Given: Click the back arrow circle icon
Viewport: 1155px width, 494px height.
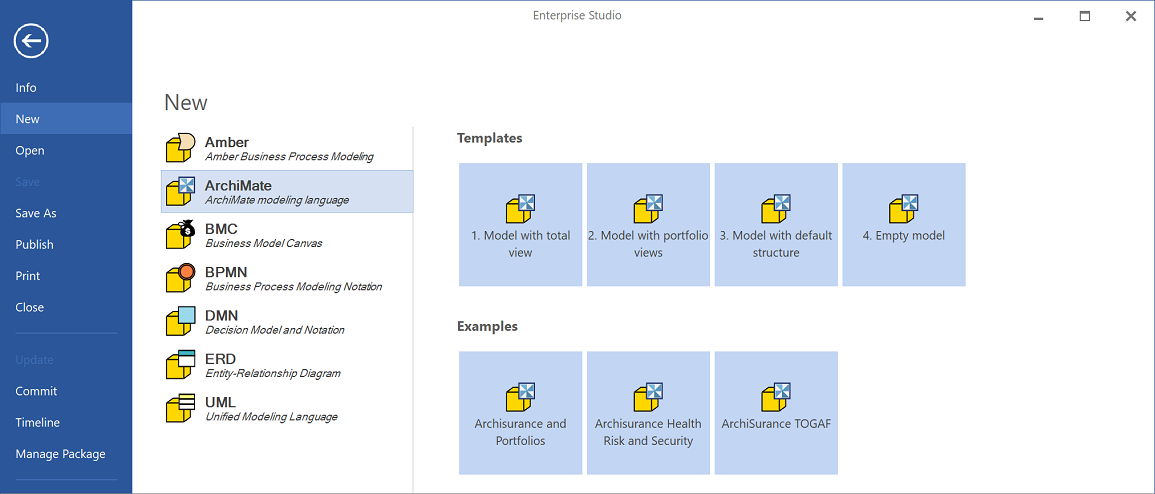Looking at the screenshot, I should (31, 41).
